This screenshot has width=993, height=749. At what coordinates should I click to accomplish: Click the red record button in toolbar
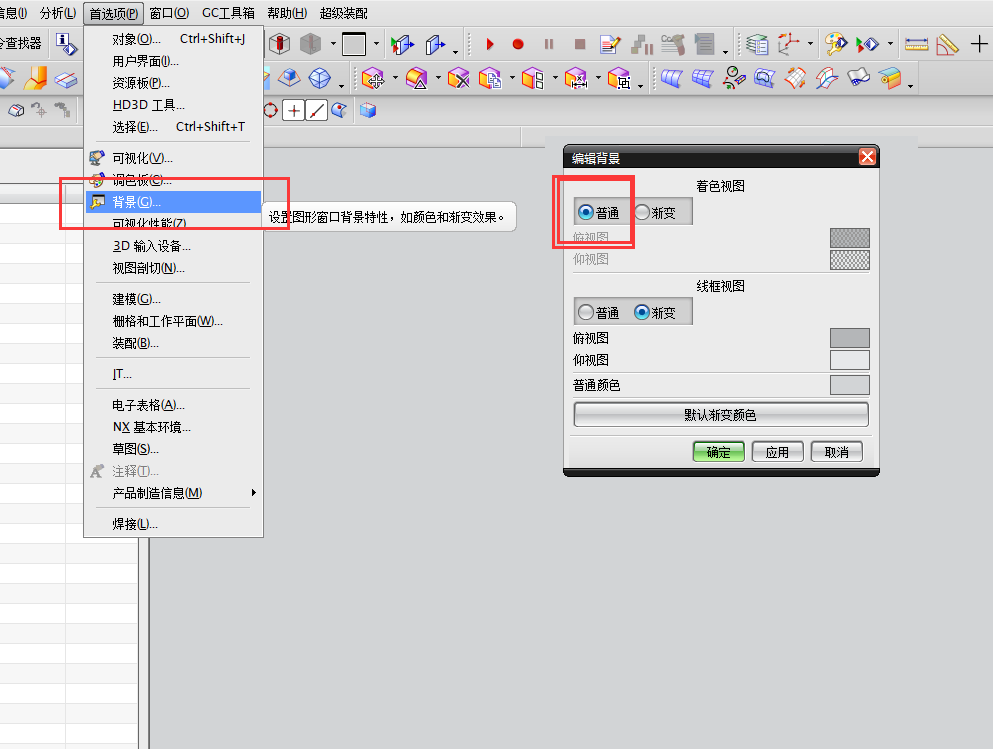(x=518, y=44)
